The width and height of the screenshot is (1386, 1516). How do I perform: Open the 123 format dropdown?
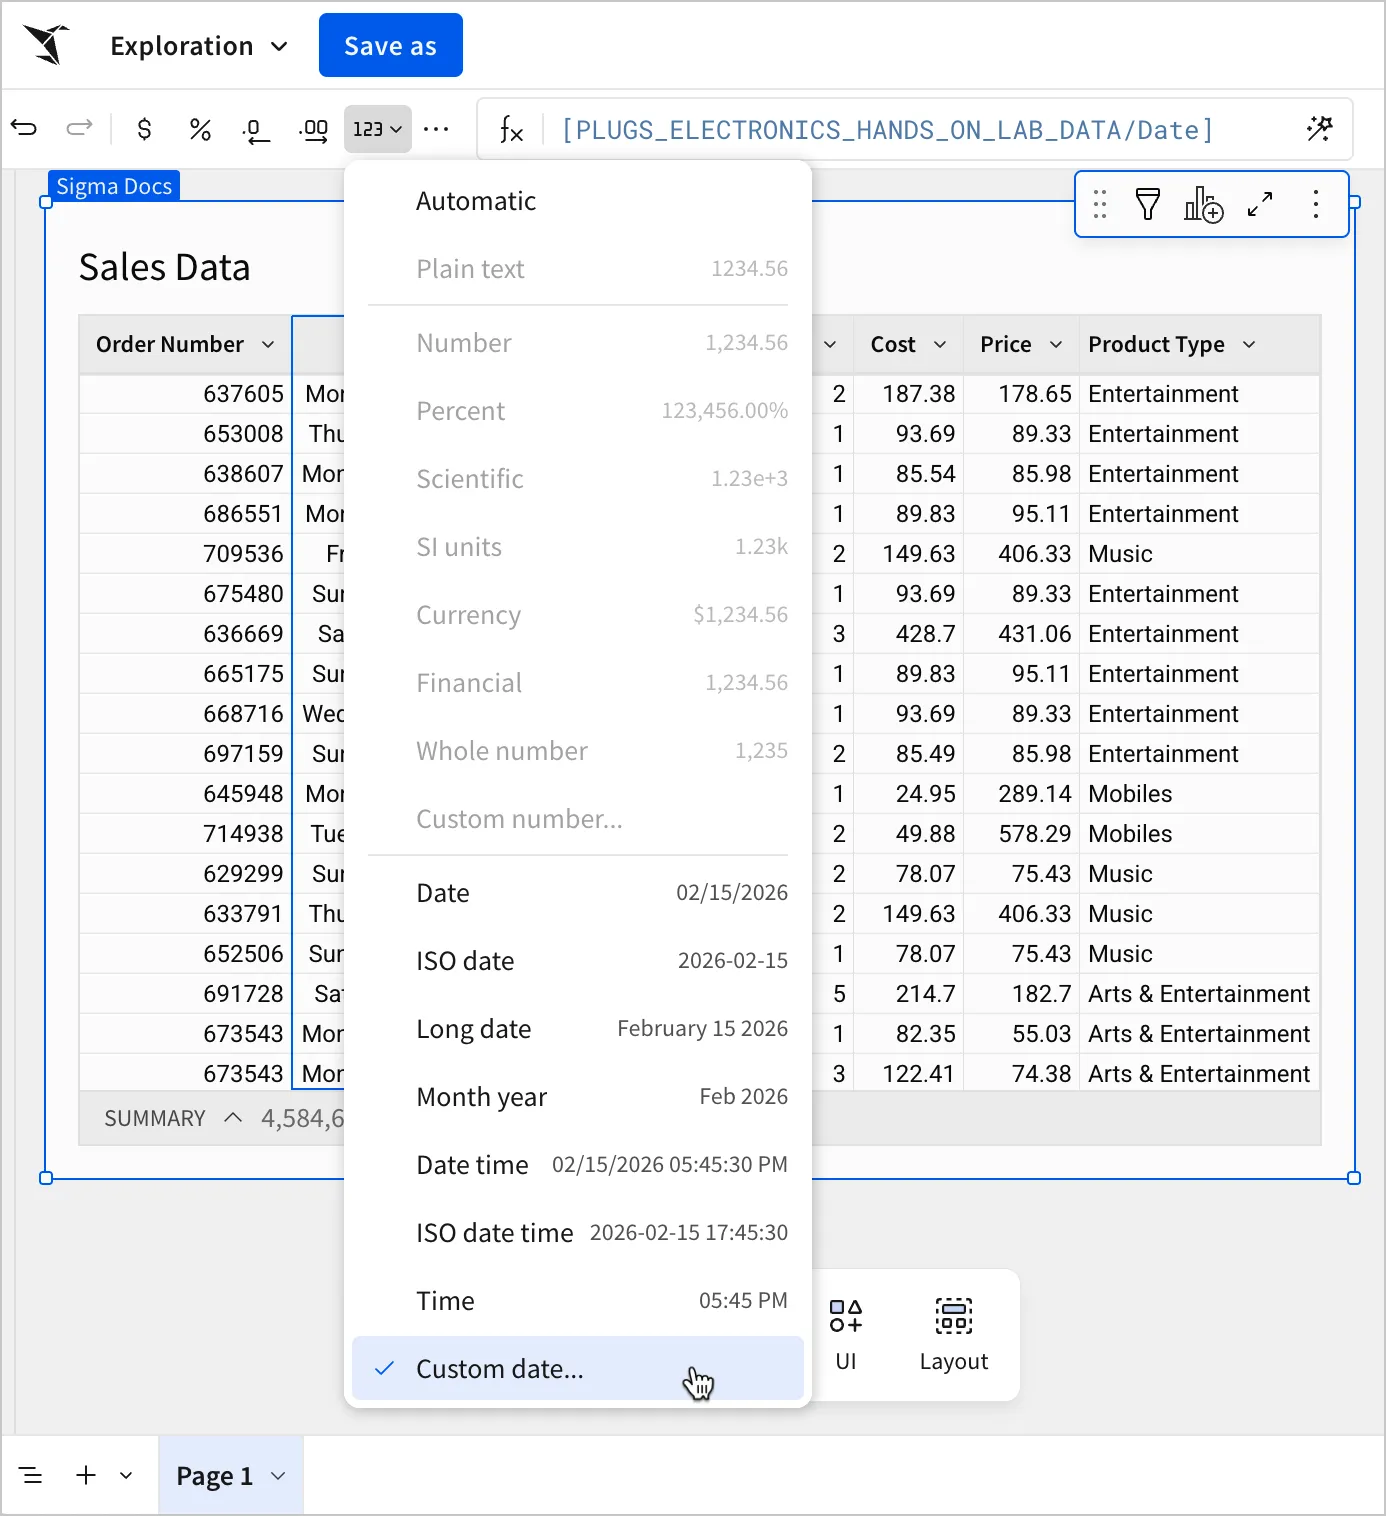(x=378, y=129)
